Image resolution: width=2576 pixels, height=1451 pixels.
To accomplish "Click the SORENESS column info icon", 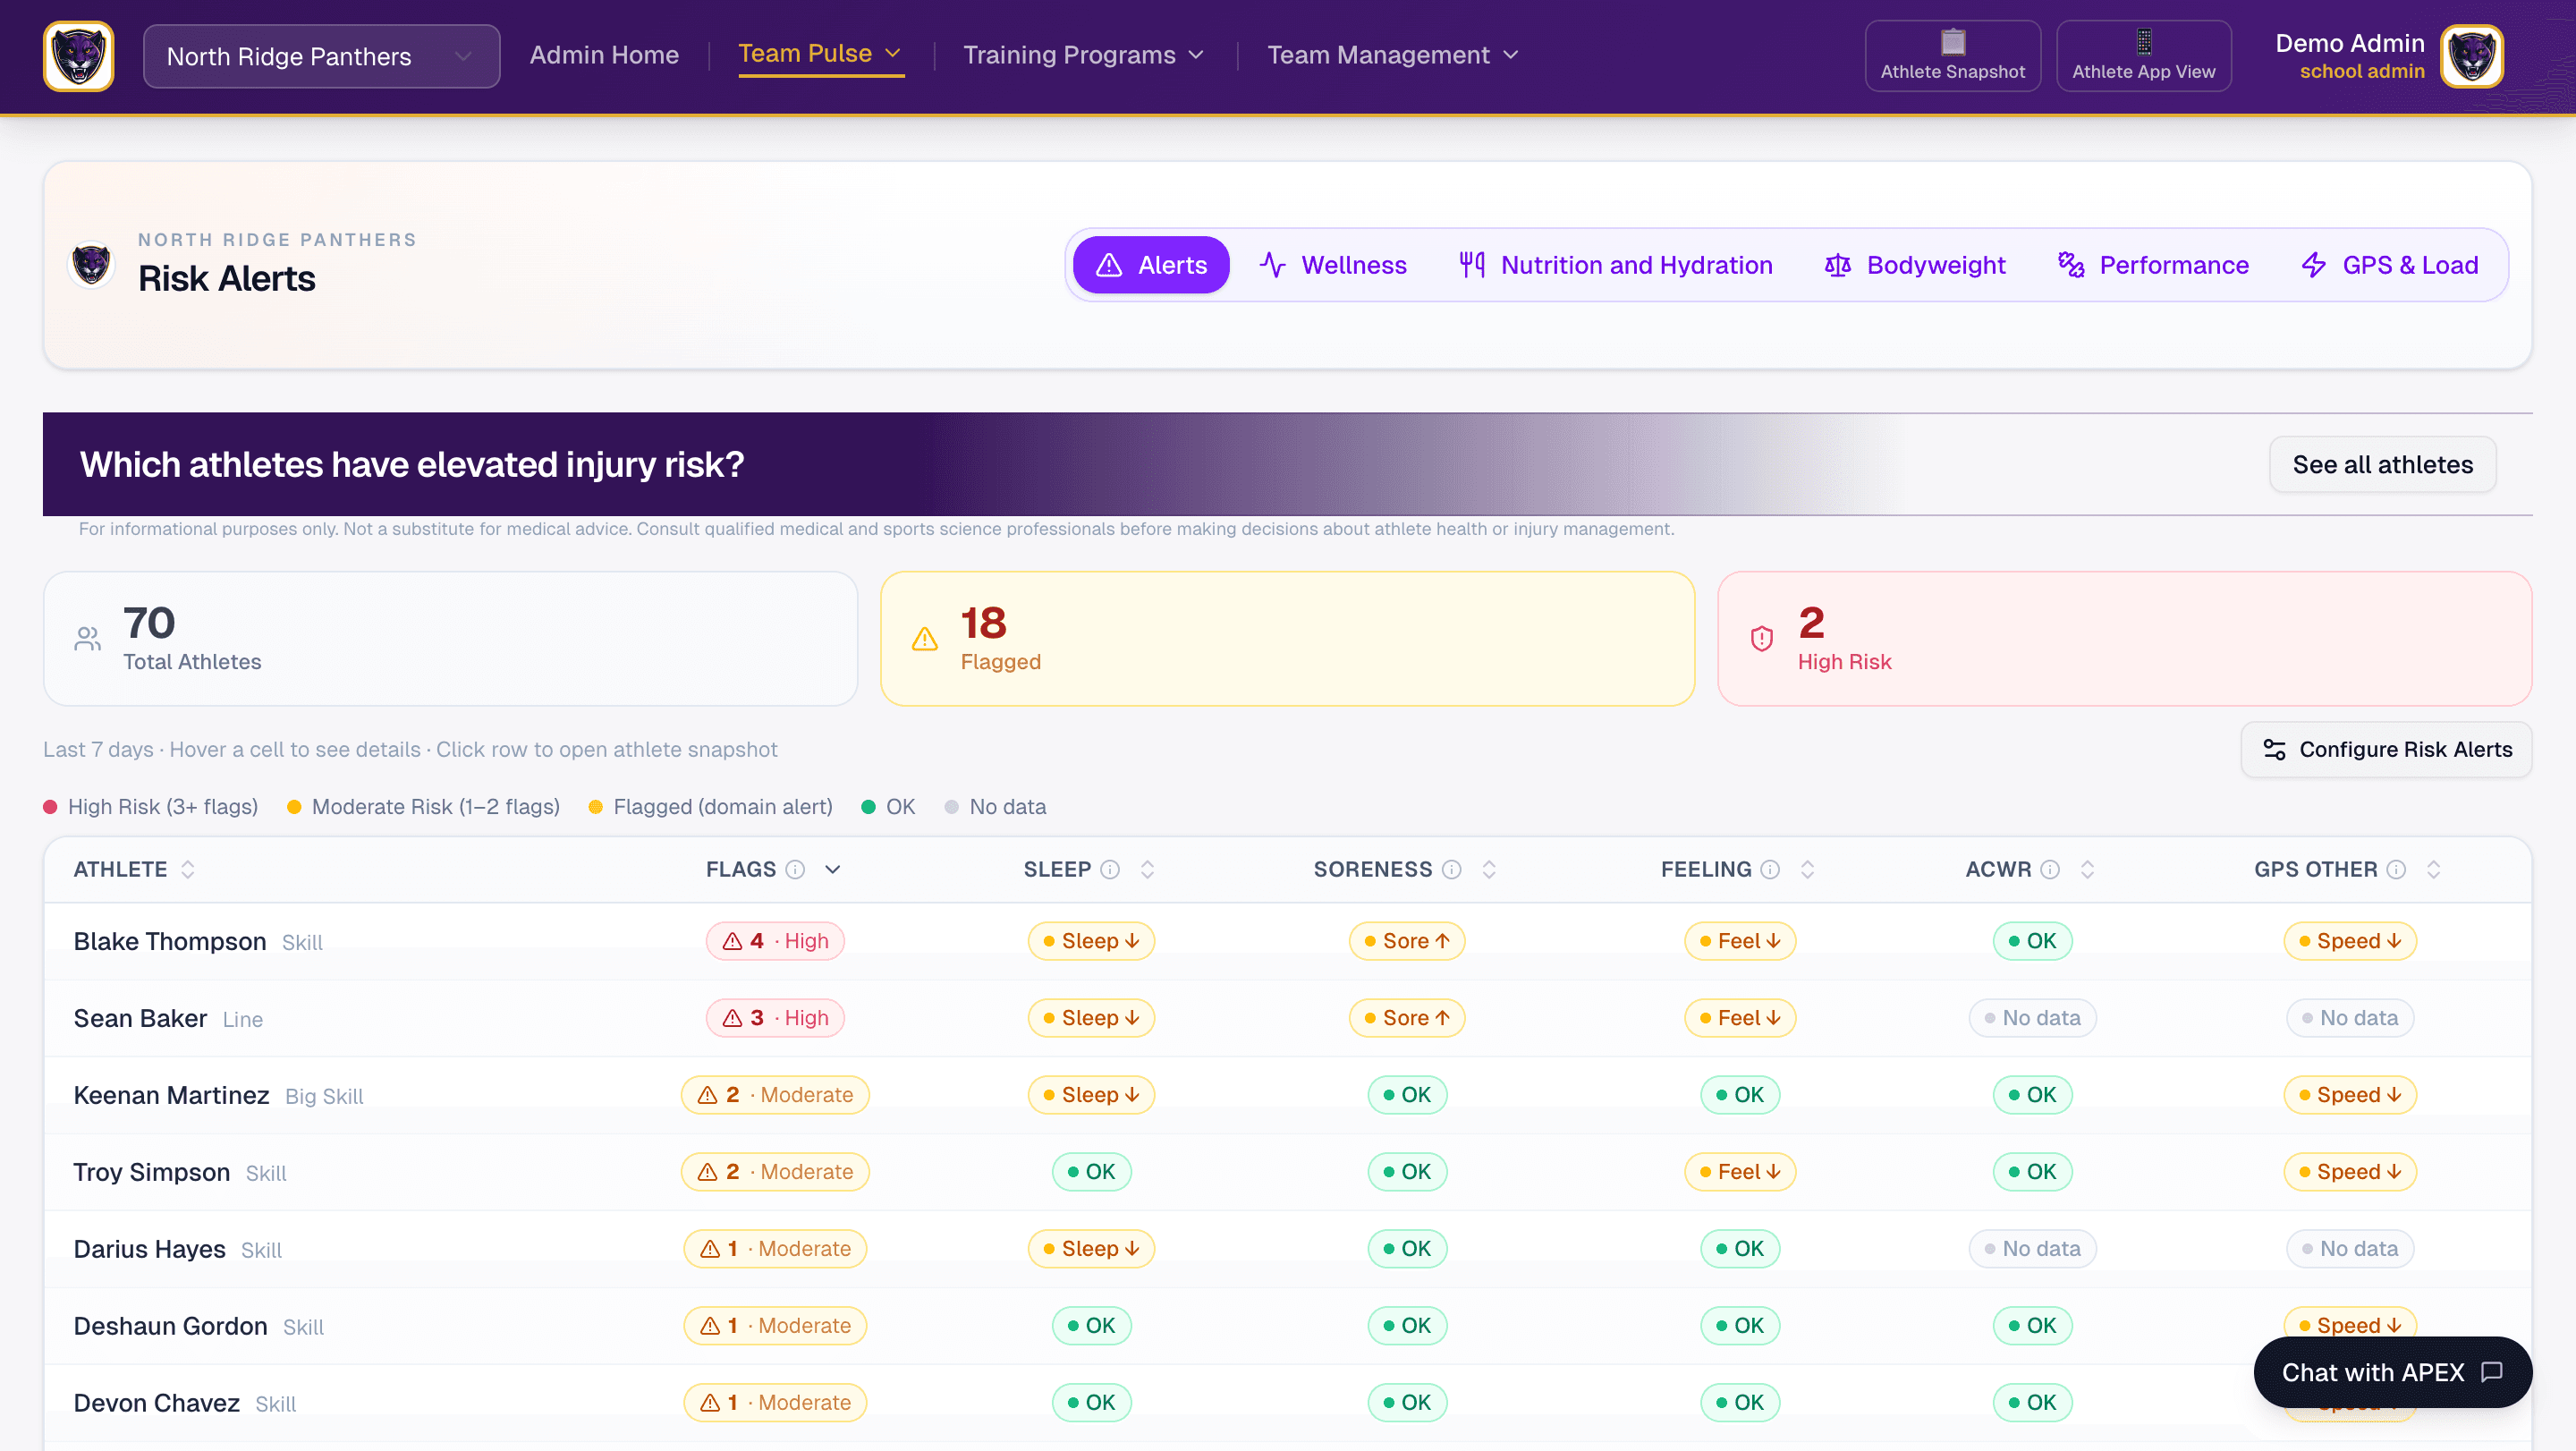I will click(x=1452, y=869).
